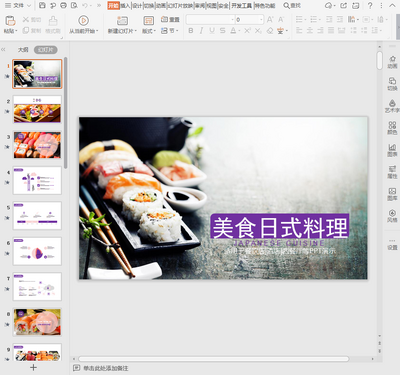Open the Font Color dropdown arrow
The width and height of the screenshot is (400, 375).
coord(239,31)
